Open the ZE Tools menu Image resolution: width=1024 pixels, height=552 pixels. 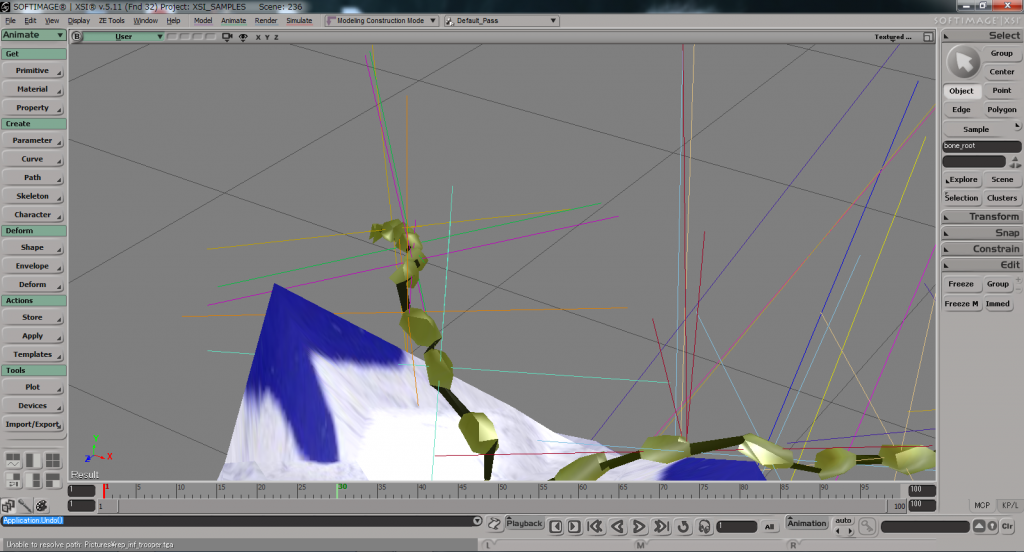(111, 21)
